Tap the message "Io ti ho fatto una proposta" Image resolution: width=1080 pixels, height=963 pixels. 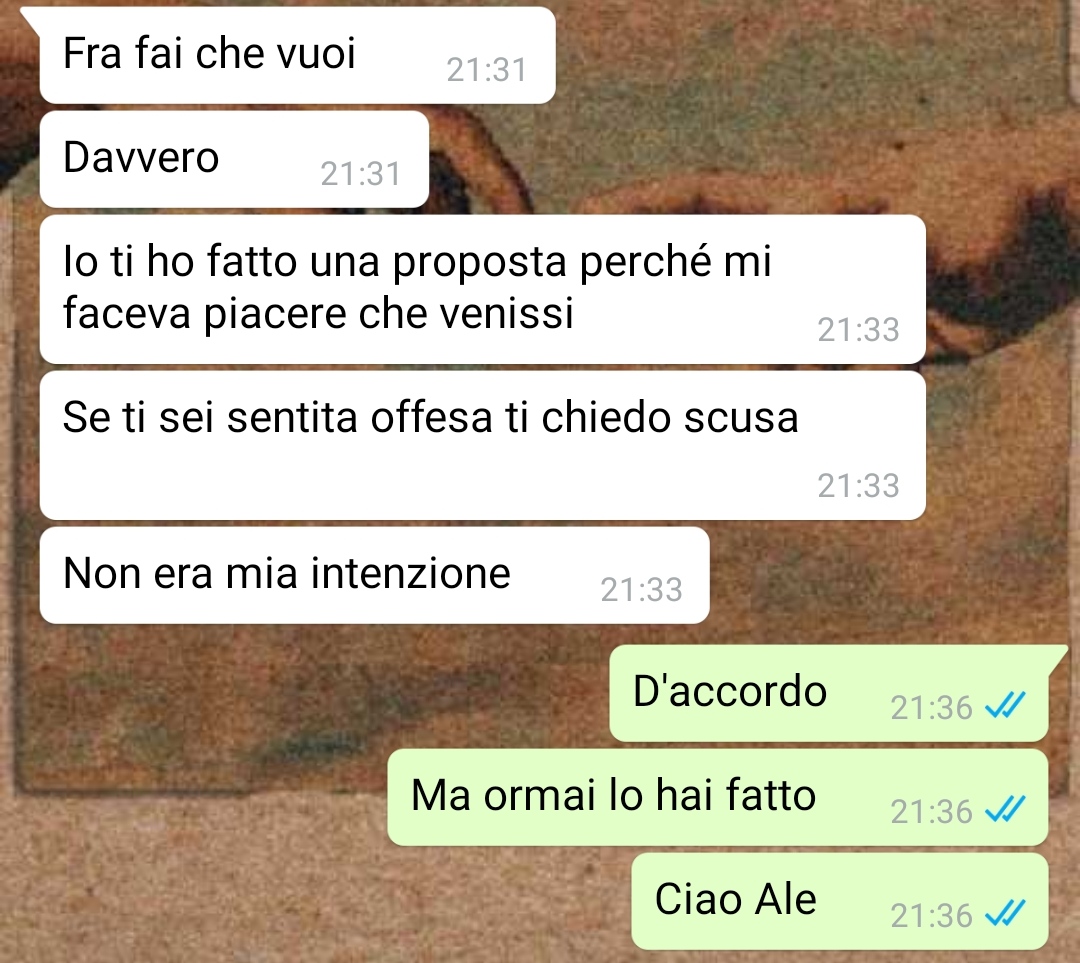482,289
